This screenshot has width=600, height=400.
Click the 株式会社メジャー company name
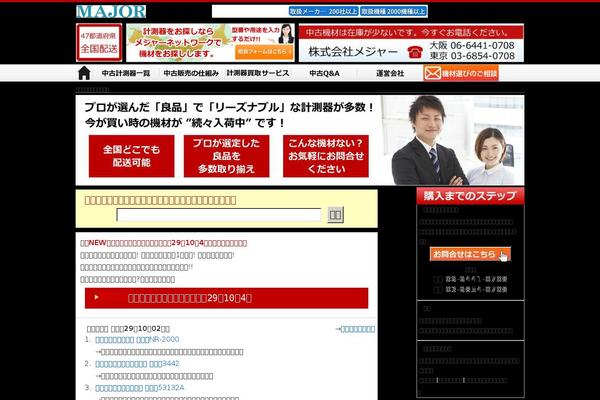click(x=353, y=52)
